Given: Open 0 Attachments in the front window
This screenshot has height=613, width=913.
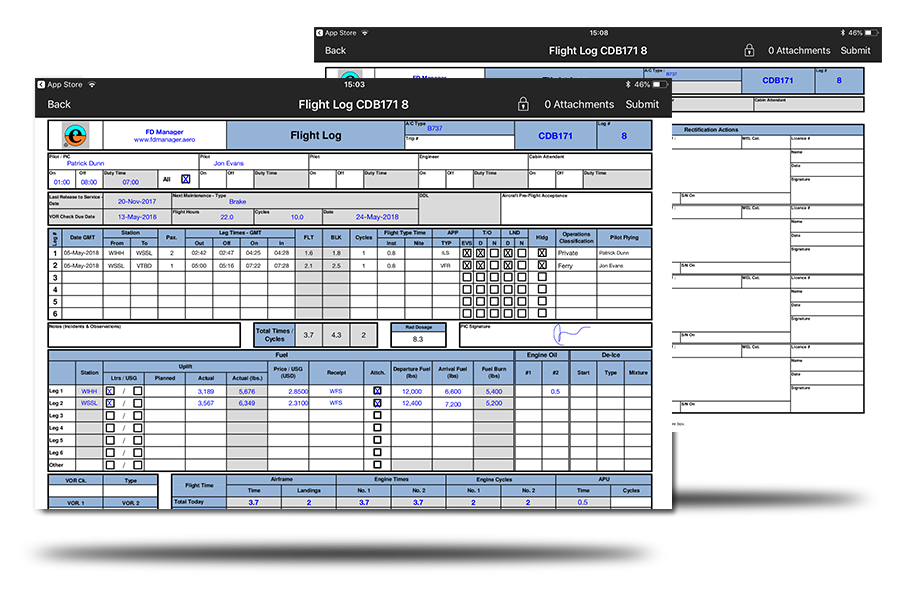Looking at the screenshot, I should pyautogui.click(x=579, y=104).
